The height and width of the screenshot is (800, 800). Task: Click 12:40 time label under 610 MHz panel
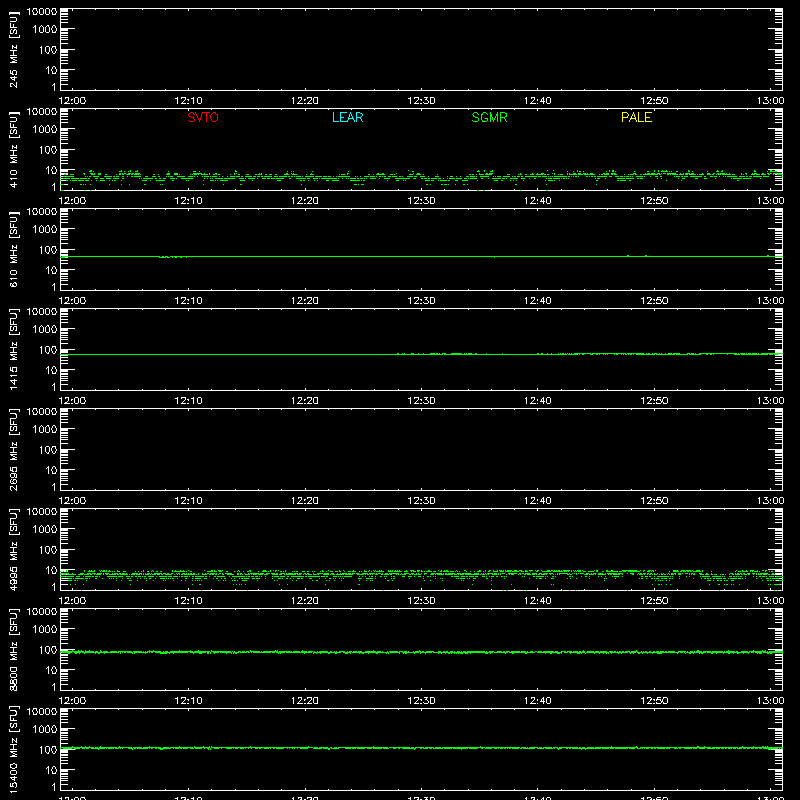coord(538,301)
